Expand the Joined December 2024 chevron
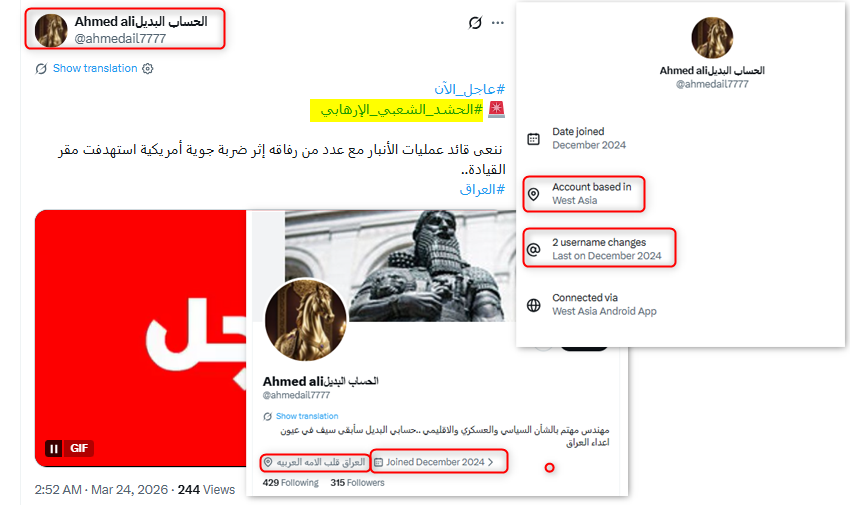This screenshot has height=505, width=850. 491,462
